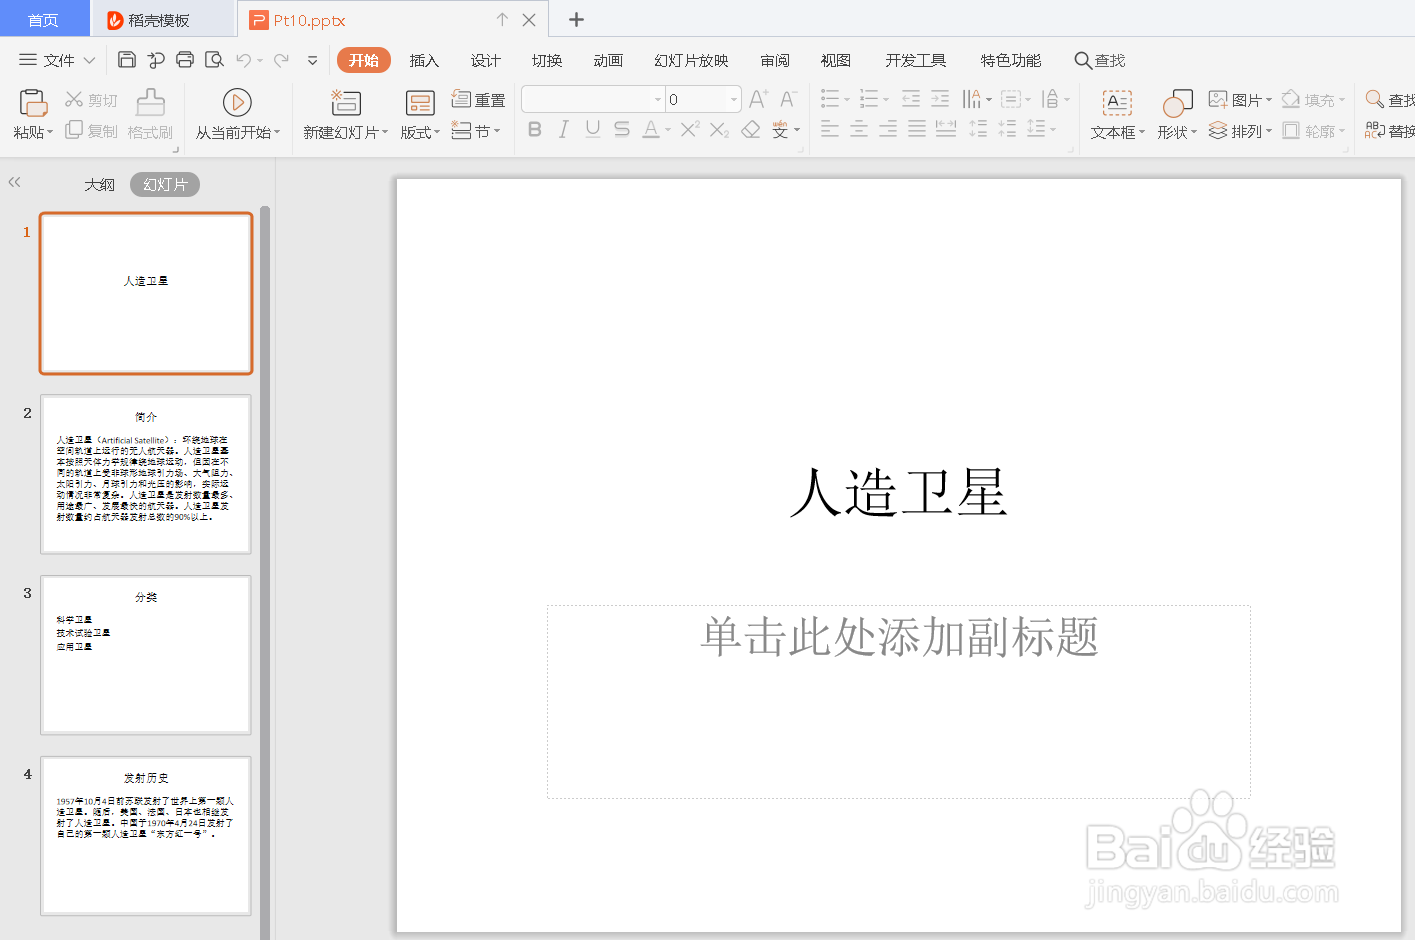Click the Replace (替换) icon

[1375, 130]
